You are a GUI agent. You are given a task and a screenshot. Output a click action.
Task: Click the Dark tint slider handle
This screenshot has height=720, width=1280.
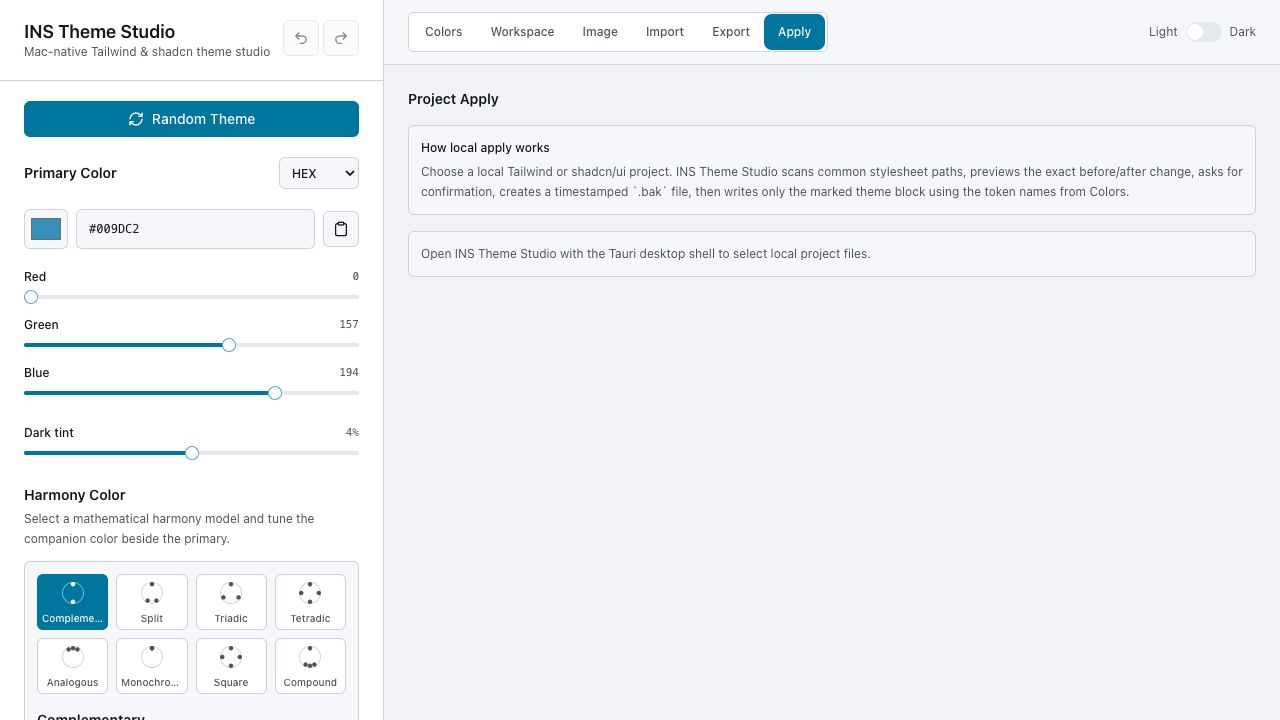192,453
